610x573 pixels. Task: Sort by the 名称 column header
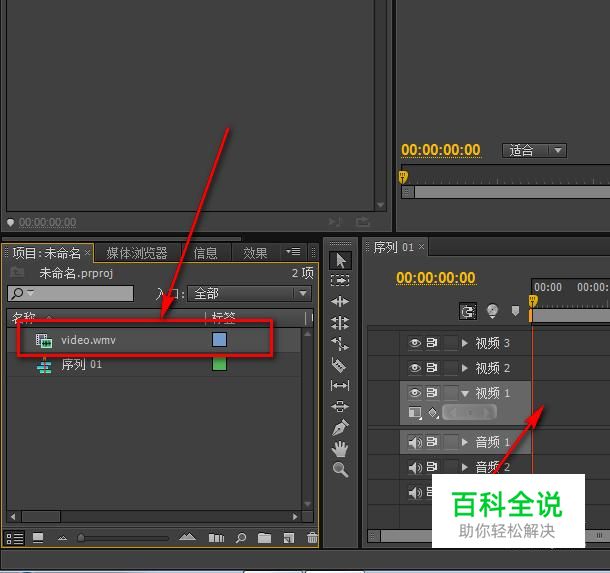23,318
